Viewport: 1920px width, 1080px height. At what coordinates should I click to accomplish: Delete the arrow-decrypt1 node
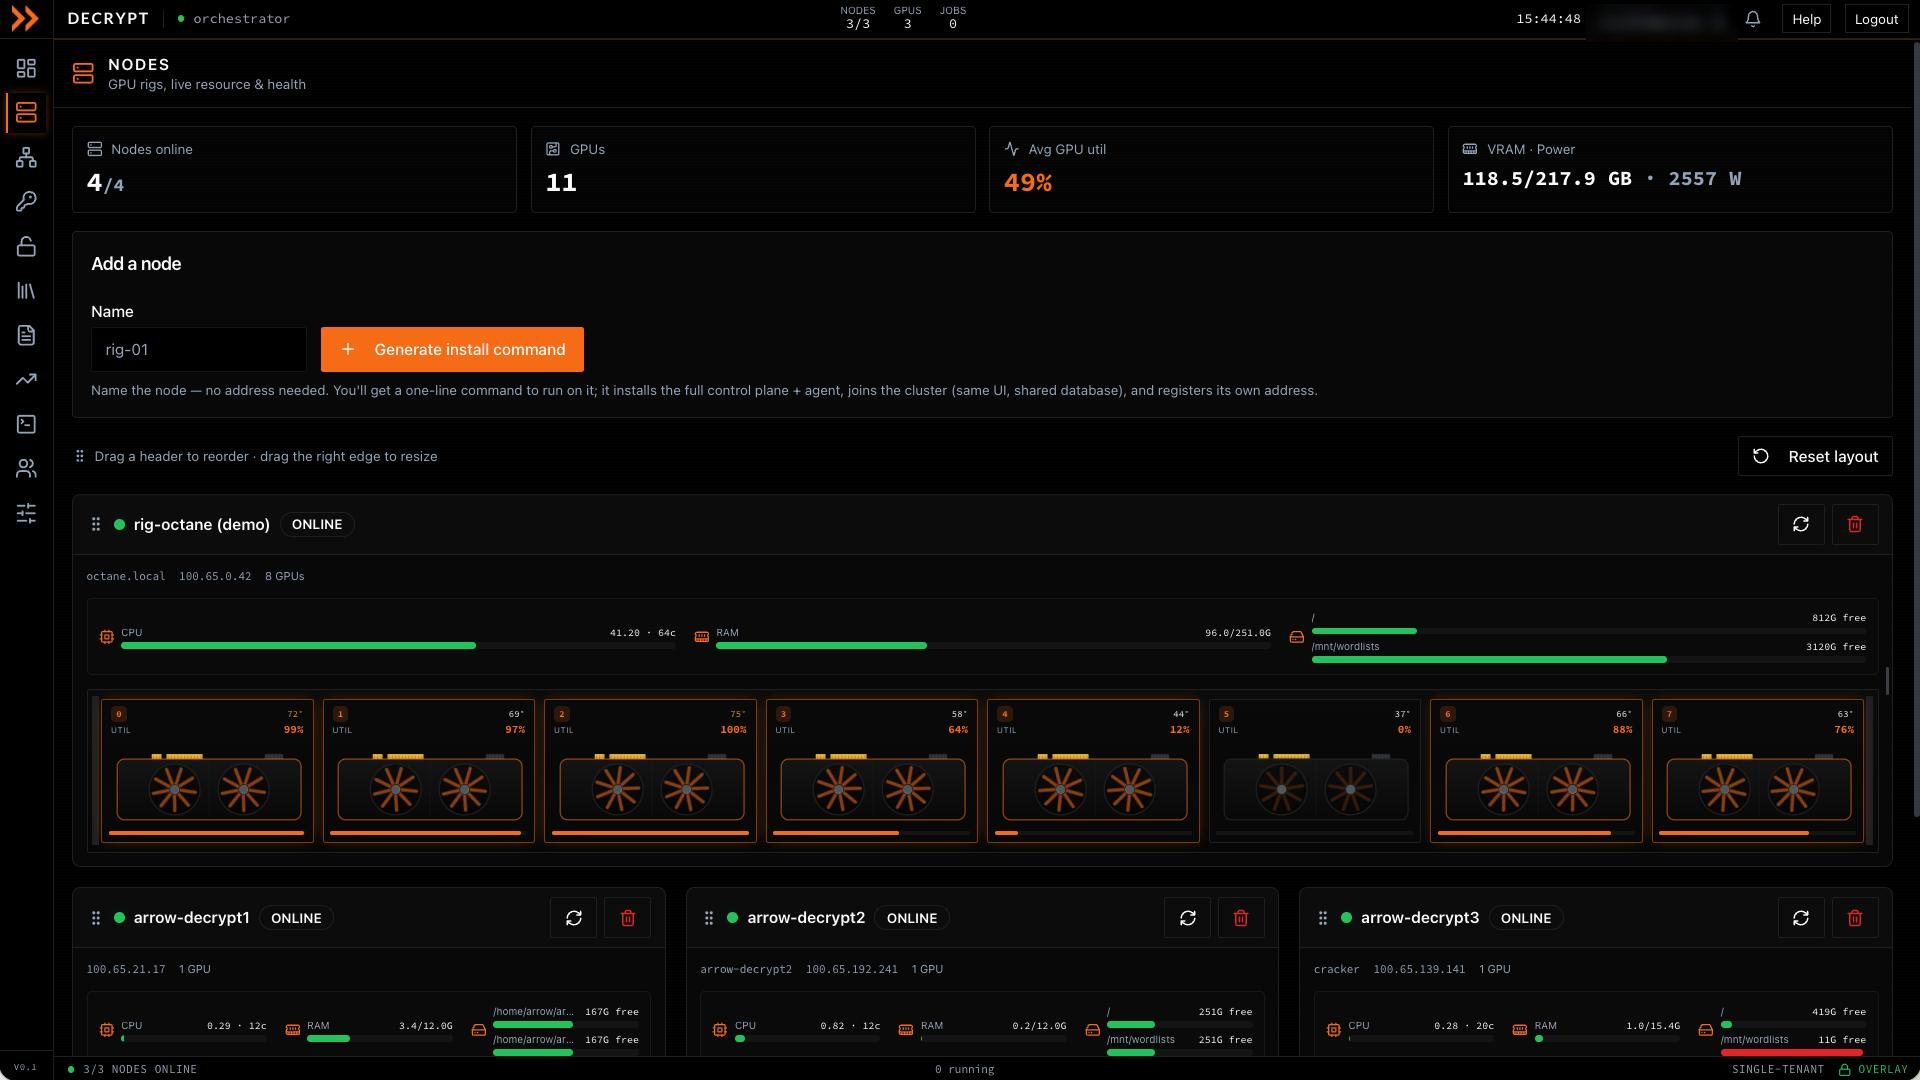click(628, 918)
